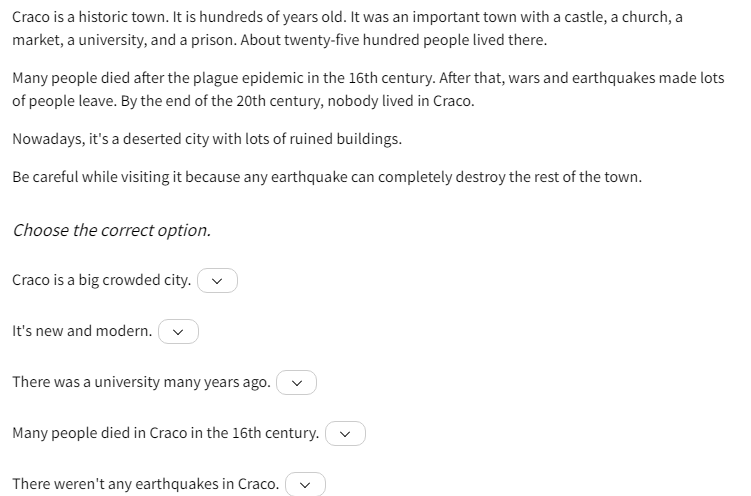Click the paragraph line 'Nowadays, it's a deserted city'
The height and width of the screenshot is (496, 751).
(x=207, y=139)
